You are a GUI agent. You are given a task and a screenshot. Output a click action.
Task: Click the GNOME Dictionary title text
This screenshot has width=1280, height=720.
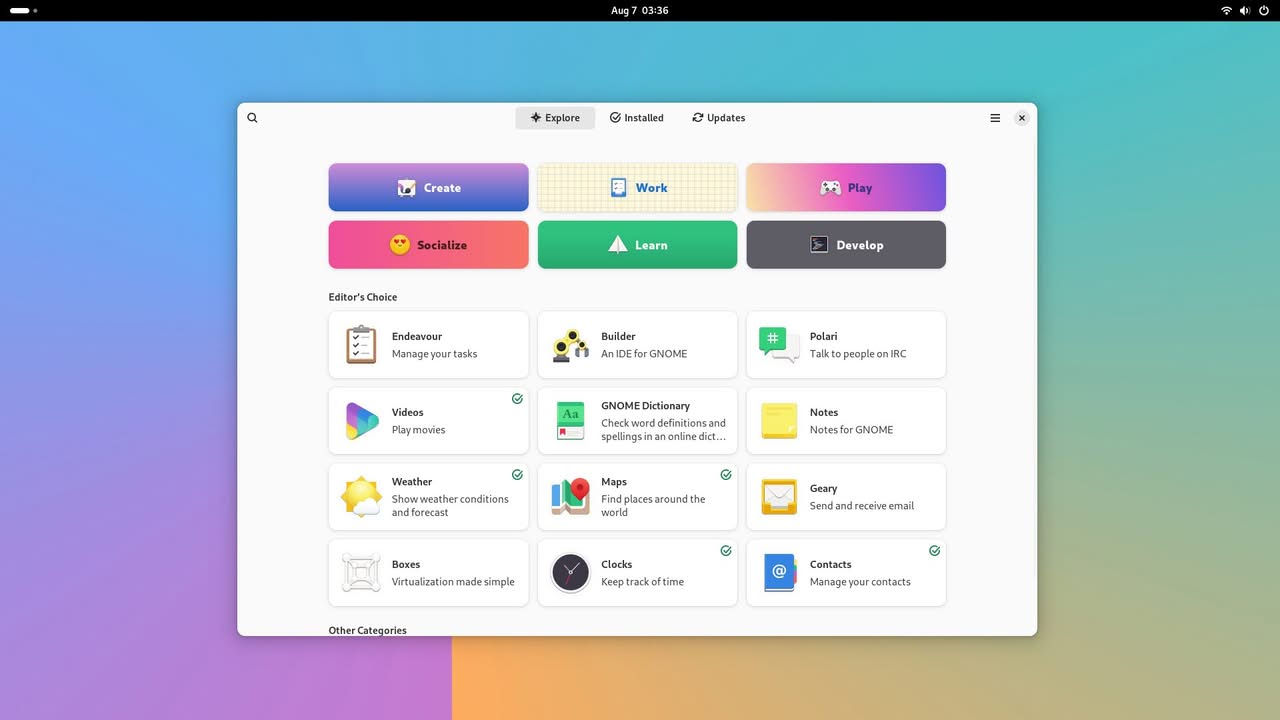(646, 406)
